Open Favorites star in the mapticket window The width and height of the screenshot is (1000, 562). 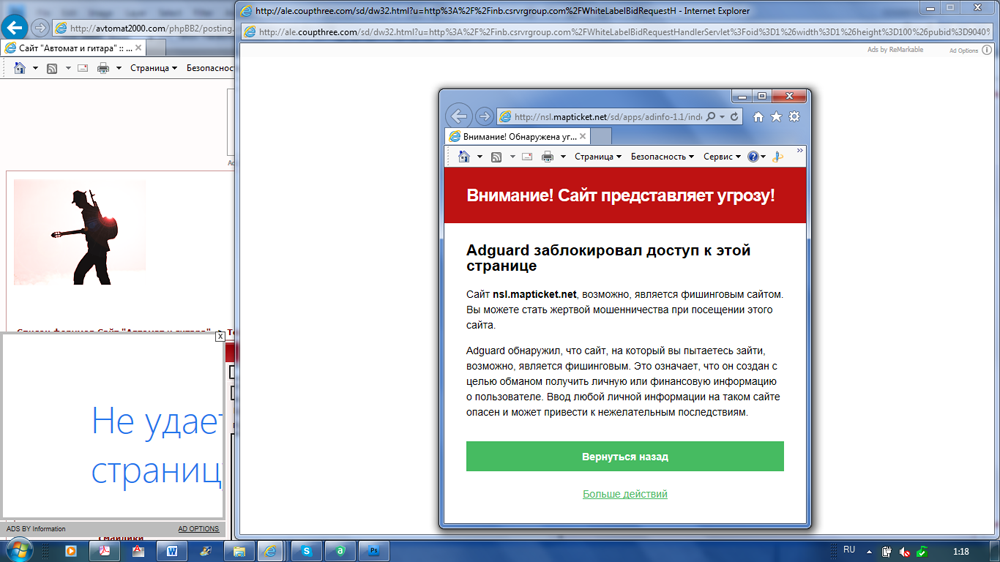pyautogui.click(x=776, y=117)
